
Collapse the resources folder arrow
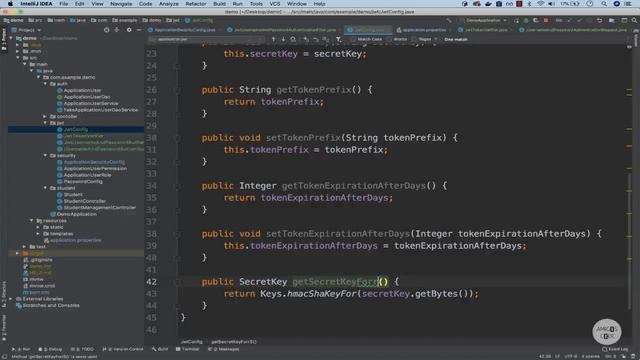[x=32, y=220]
